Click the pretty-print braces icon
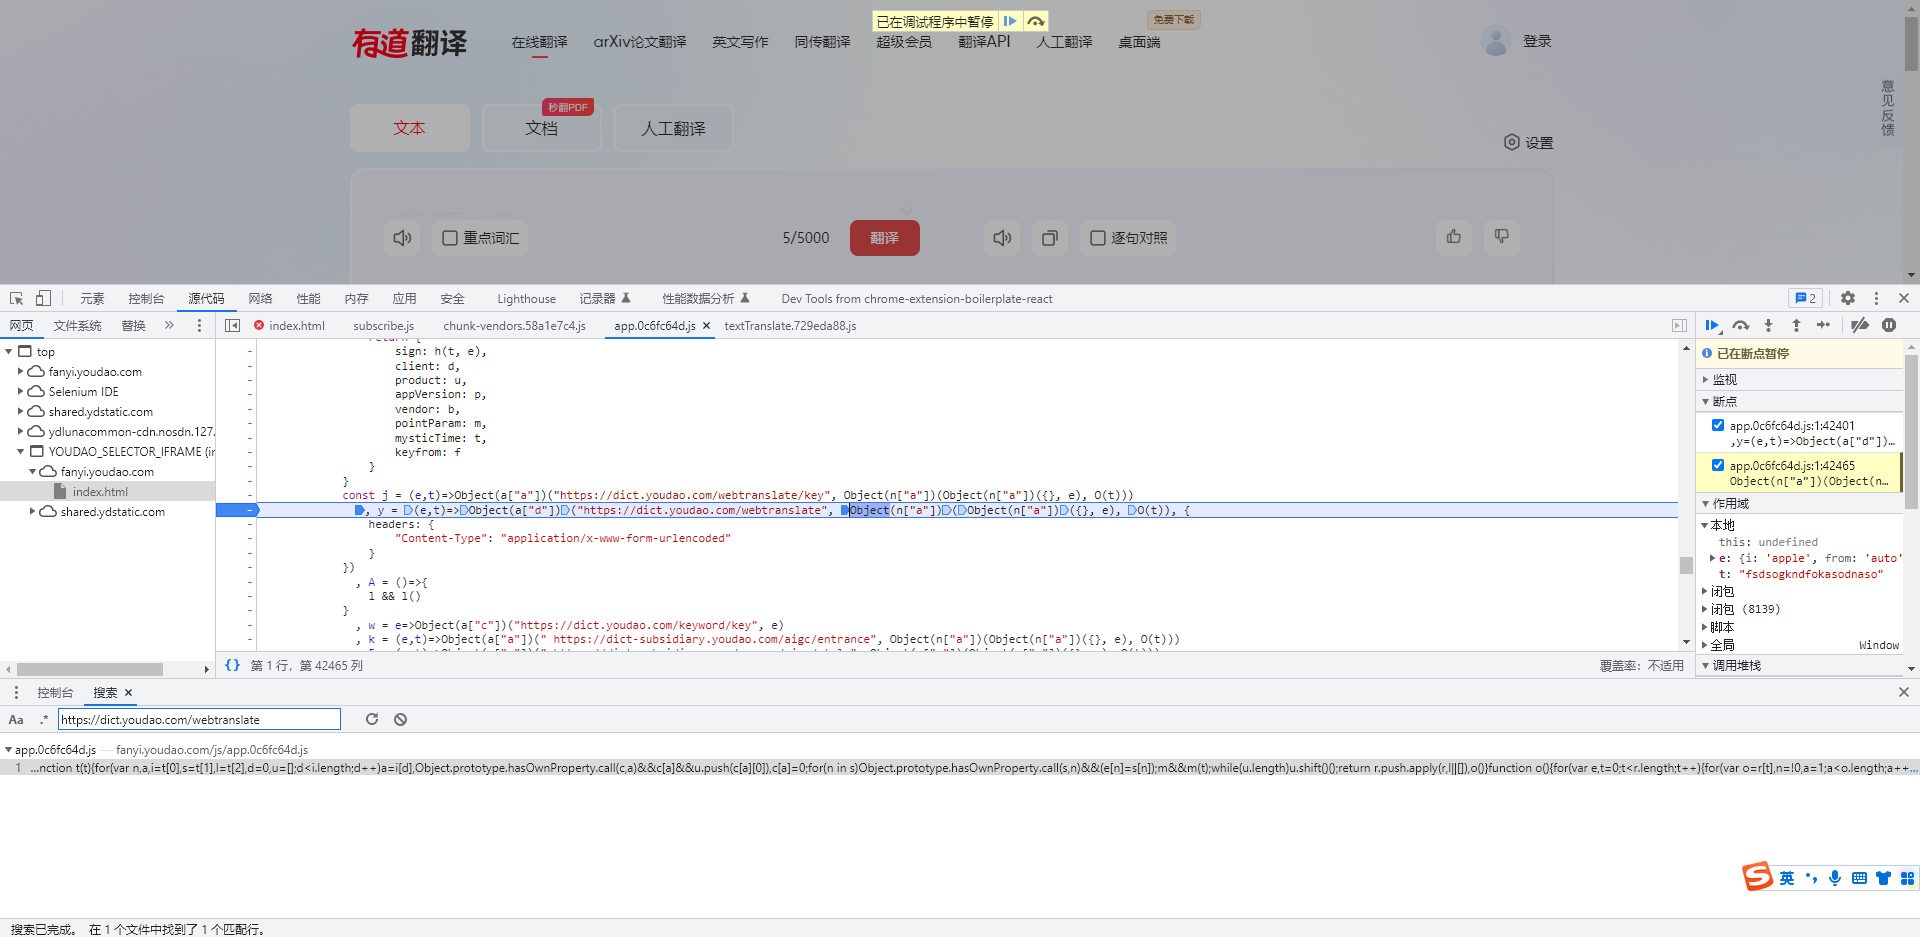This screenshot has height=937, width=1920. pyautogui.click(x=232, y=665)
